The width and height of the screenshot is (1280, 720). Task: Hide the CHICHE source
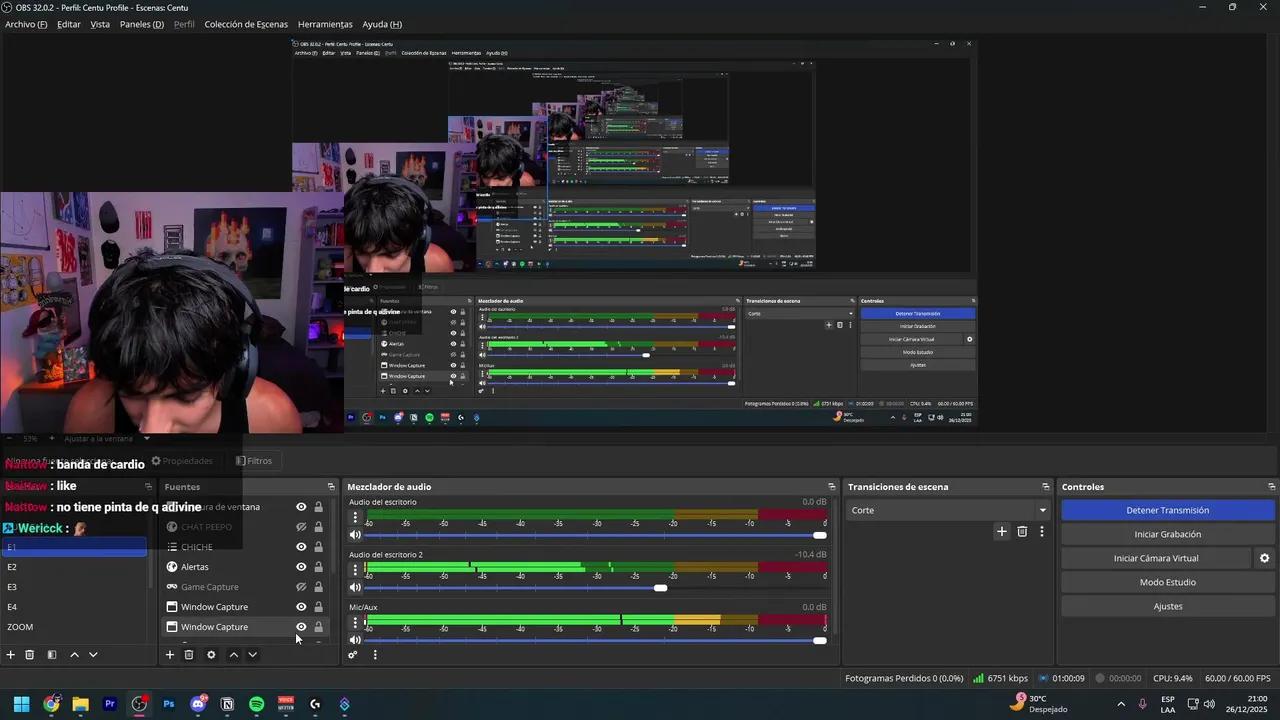(301, 547)
